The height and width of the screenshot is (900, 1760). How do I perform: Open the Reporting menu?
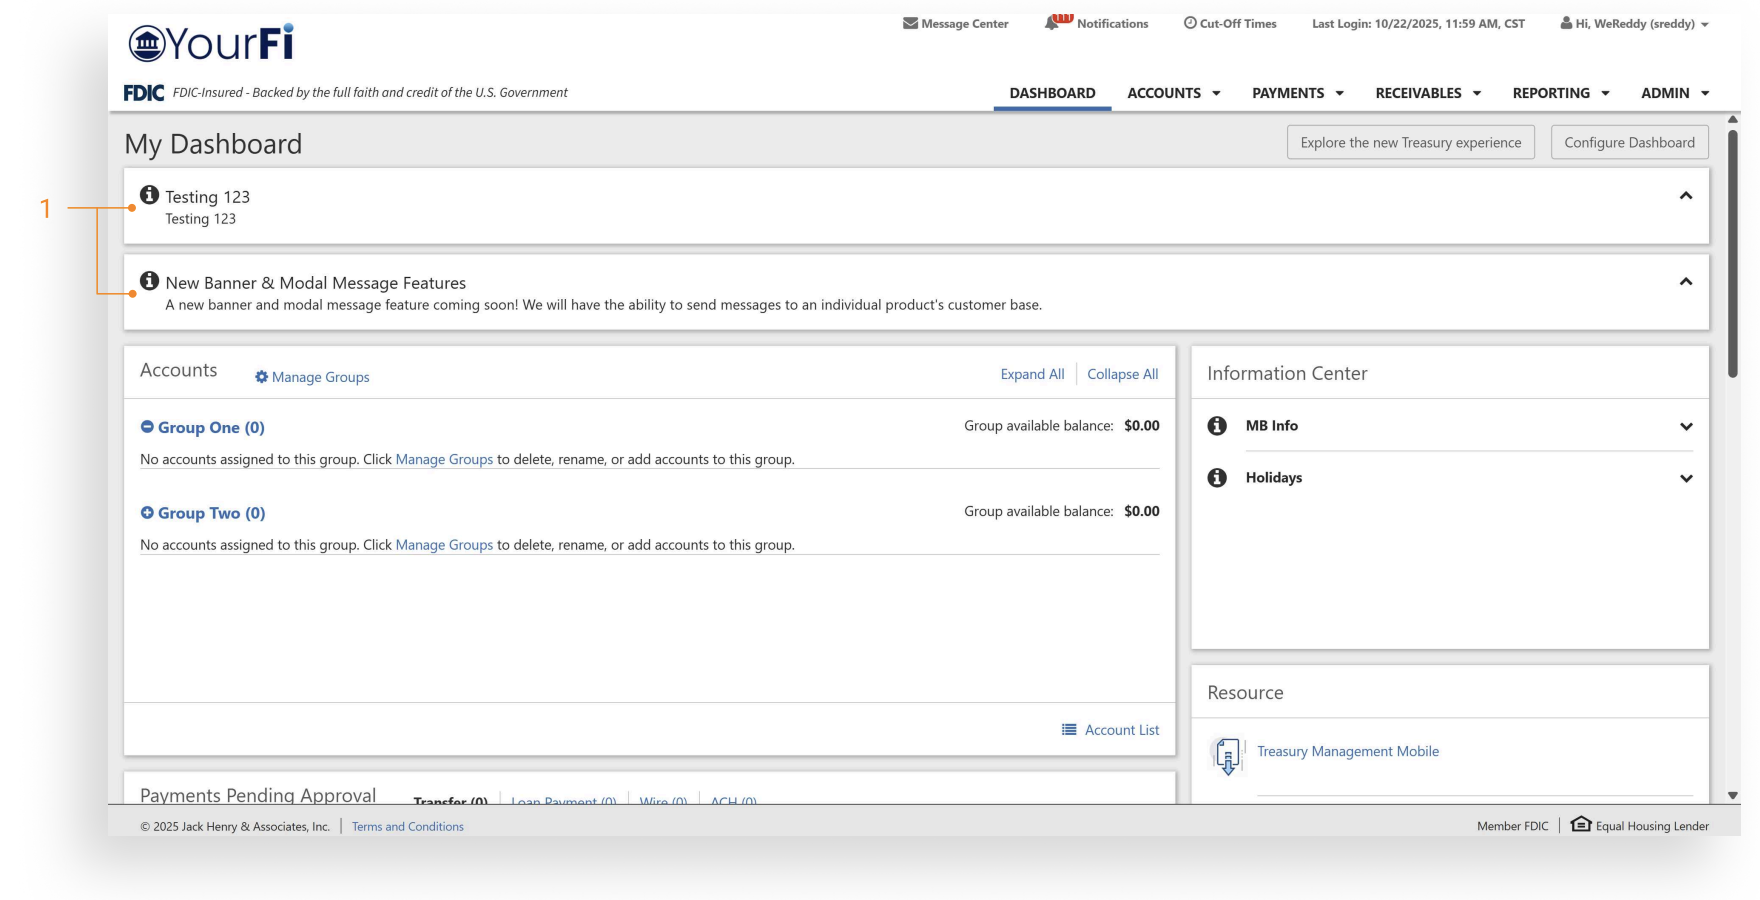click(x=1560, y=93)
